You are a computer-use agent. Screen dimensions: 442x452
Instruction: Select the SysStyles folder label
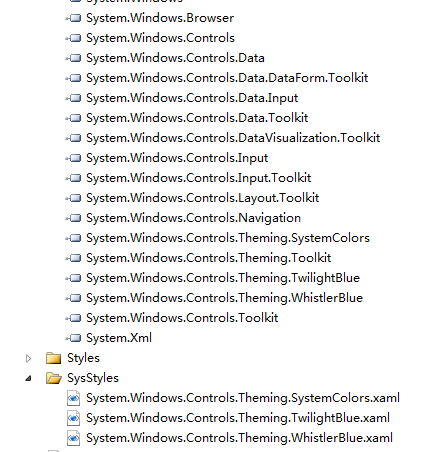(93, 378)
